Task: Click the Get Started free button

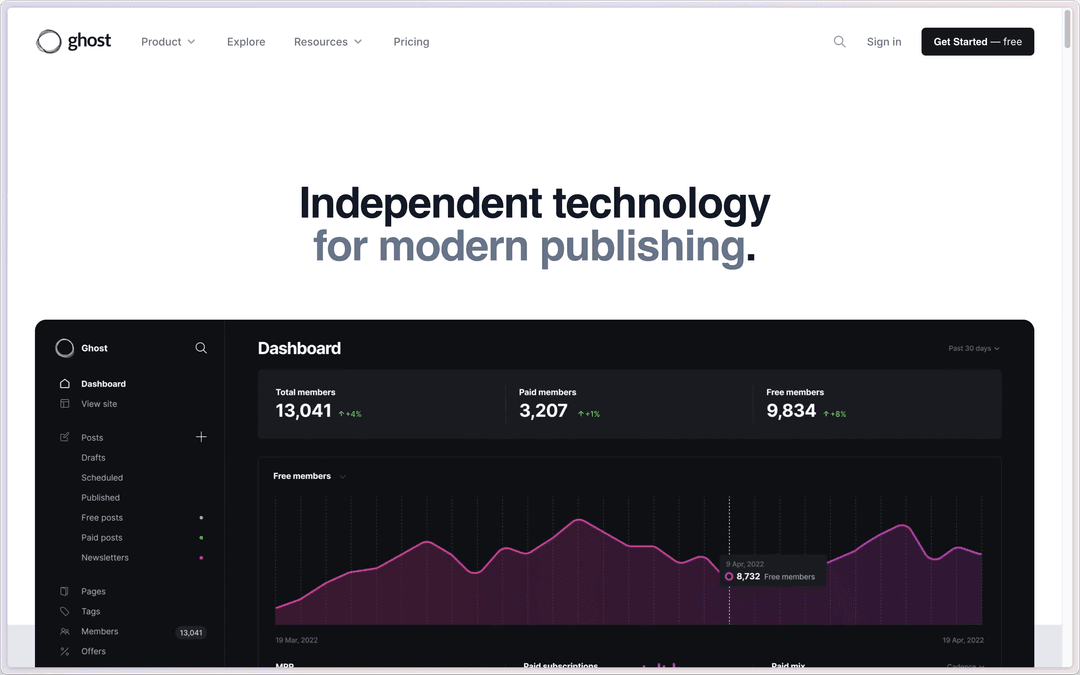Action: tap(977, 41)
